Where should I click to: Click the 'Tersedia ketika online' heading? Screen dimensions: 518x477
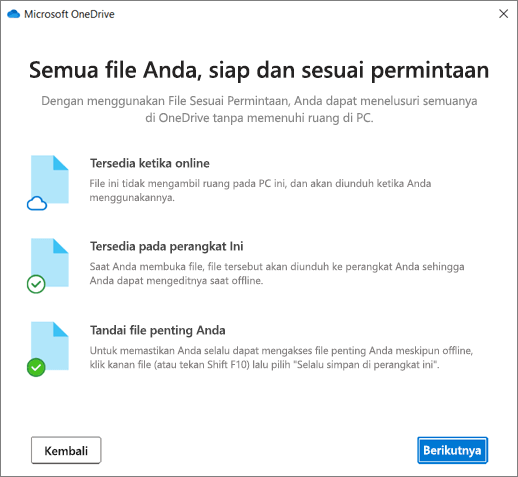point(150,163)
